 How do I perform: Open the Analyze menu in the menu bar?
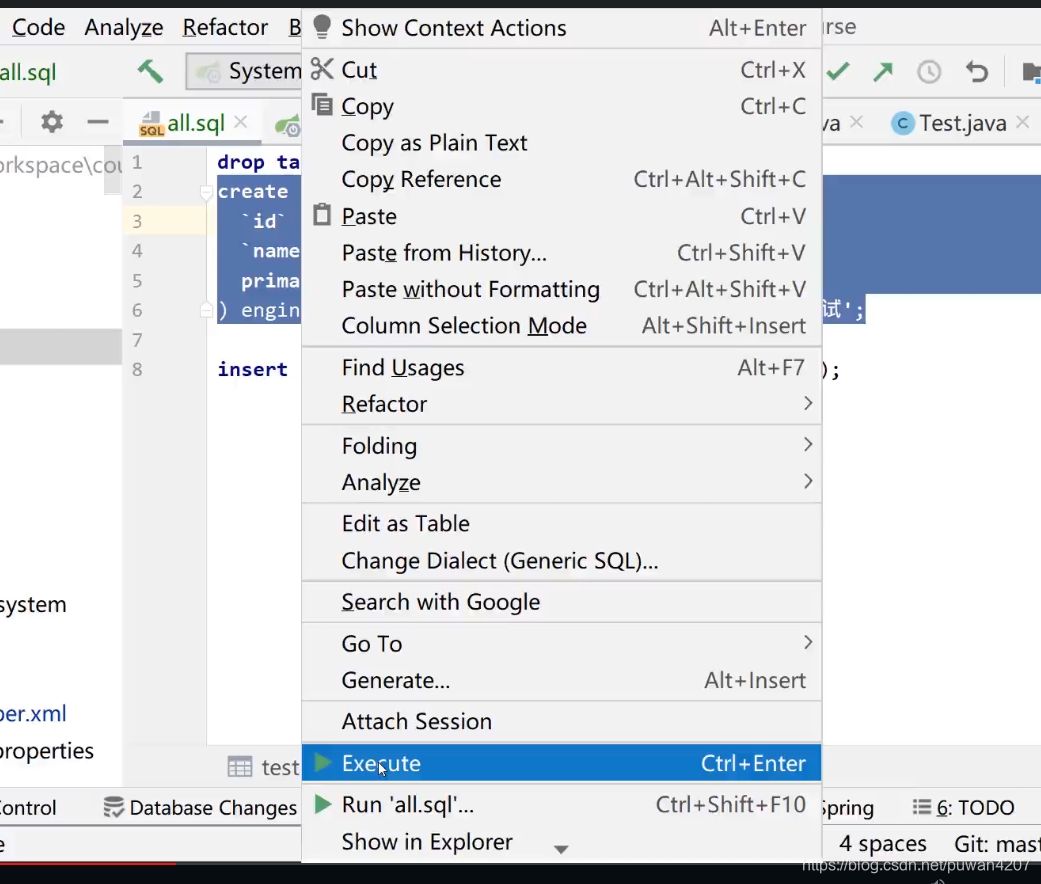[123, 27]
